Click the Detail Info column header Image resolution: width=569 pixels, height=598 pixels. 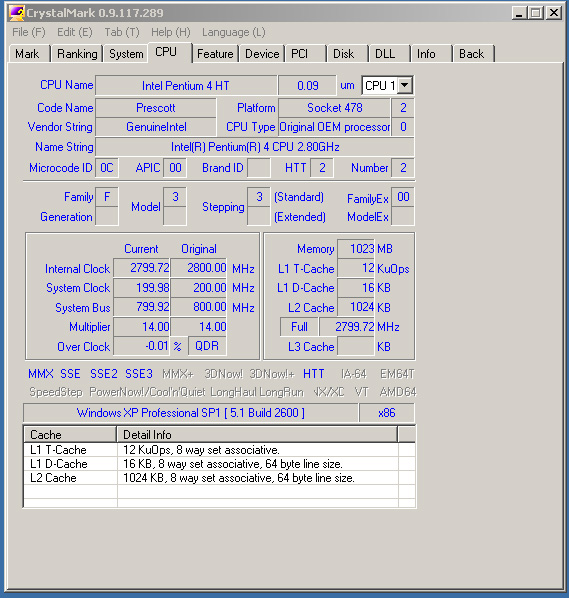point(257,434)
